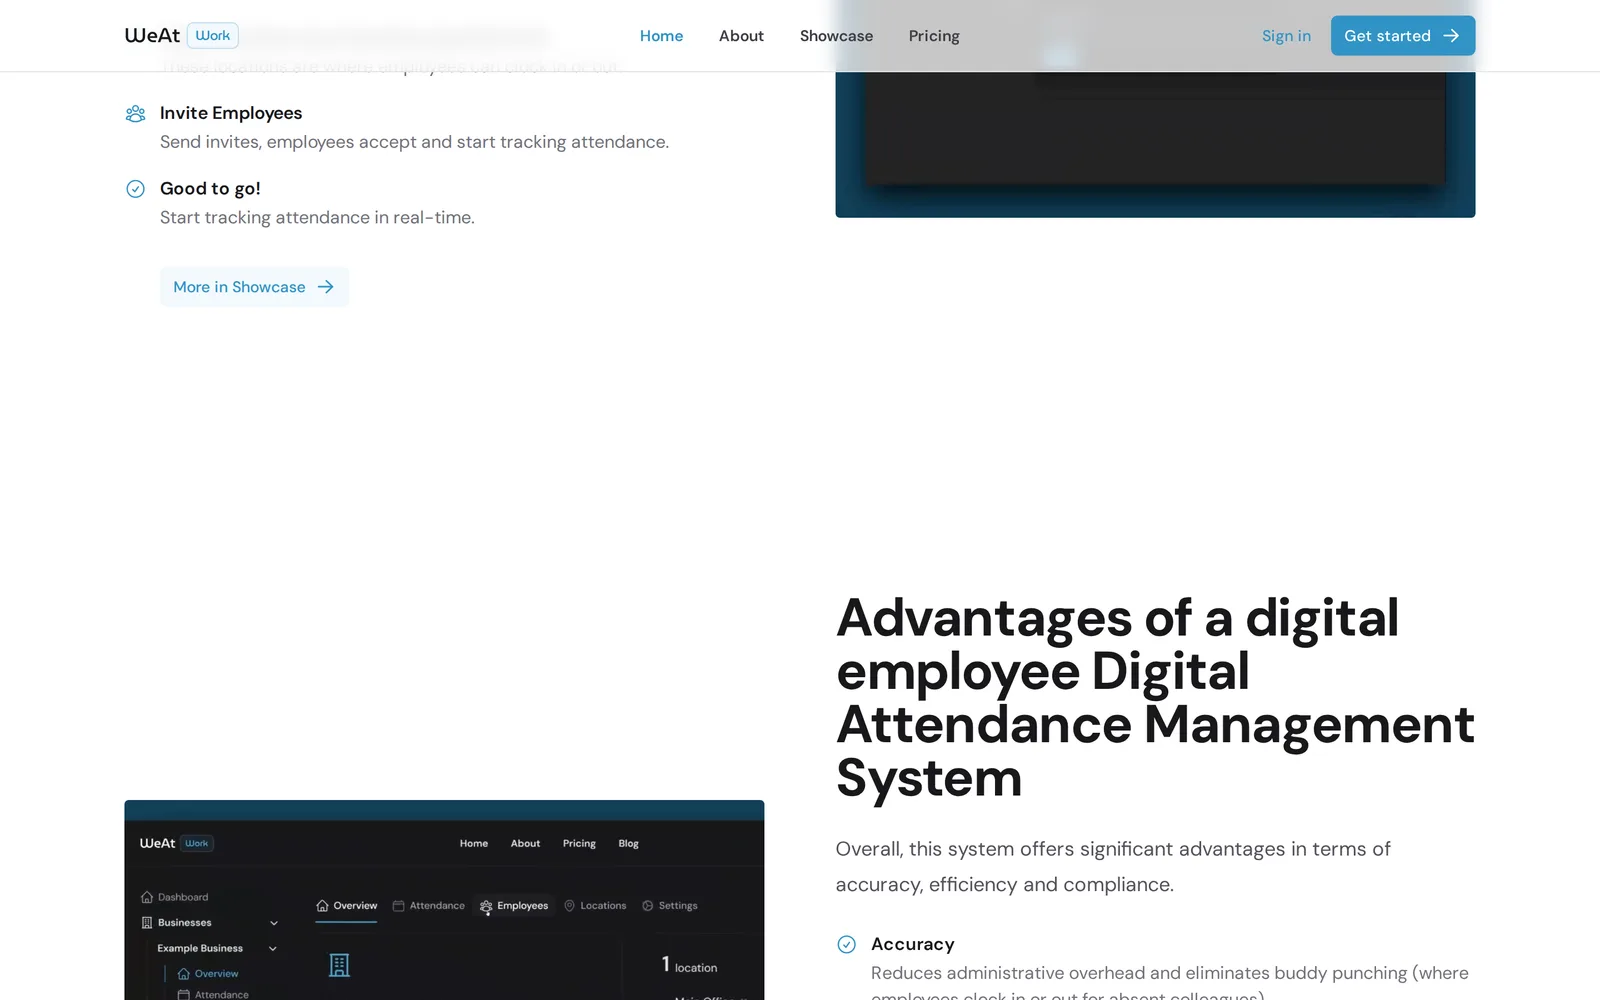
Task: Click Locations pin icon in preview tabs
Action: [x=569, y=906]
